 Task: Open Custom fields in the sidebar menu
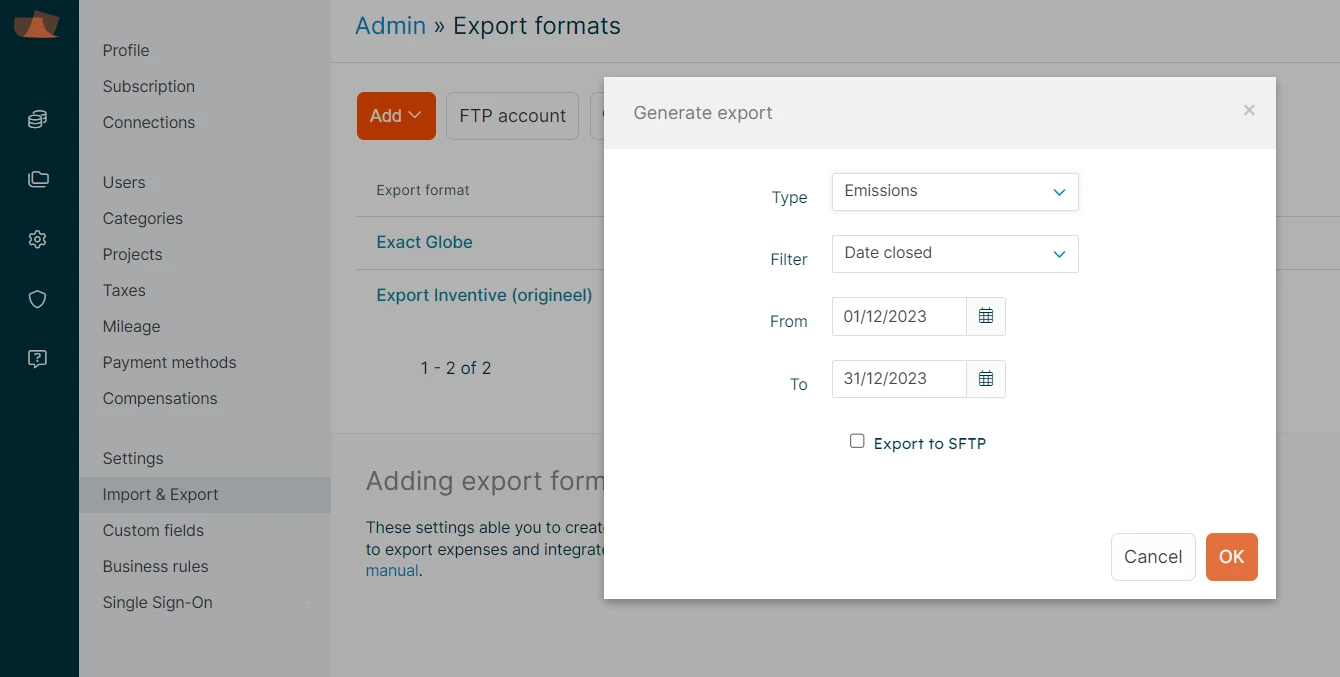point(153,530)
